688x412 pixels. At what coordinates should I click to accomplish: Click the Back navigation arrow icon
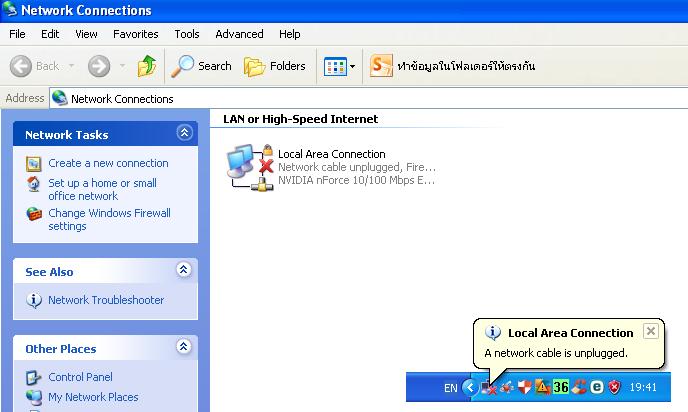[x=21, y=66]
